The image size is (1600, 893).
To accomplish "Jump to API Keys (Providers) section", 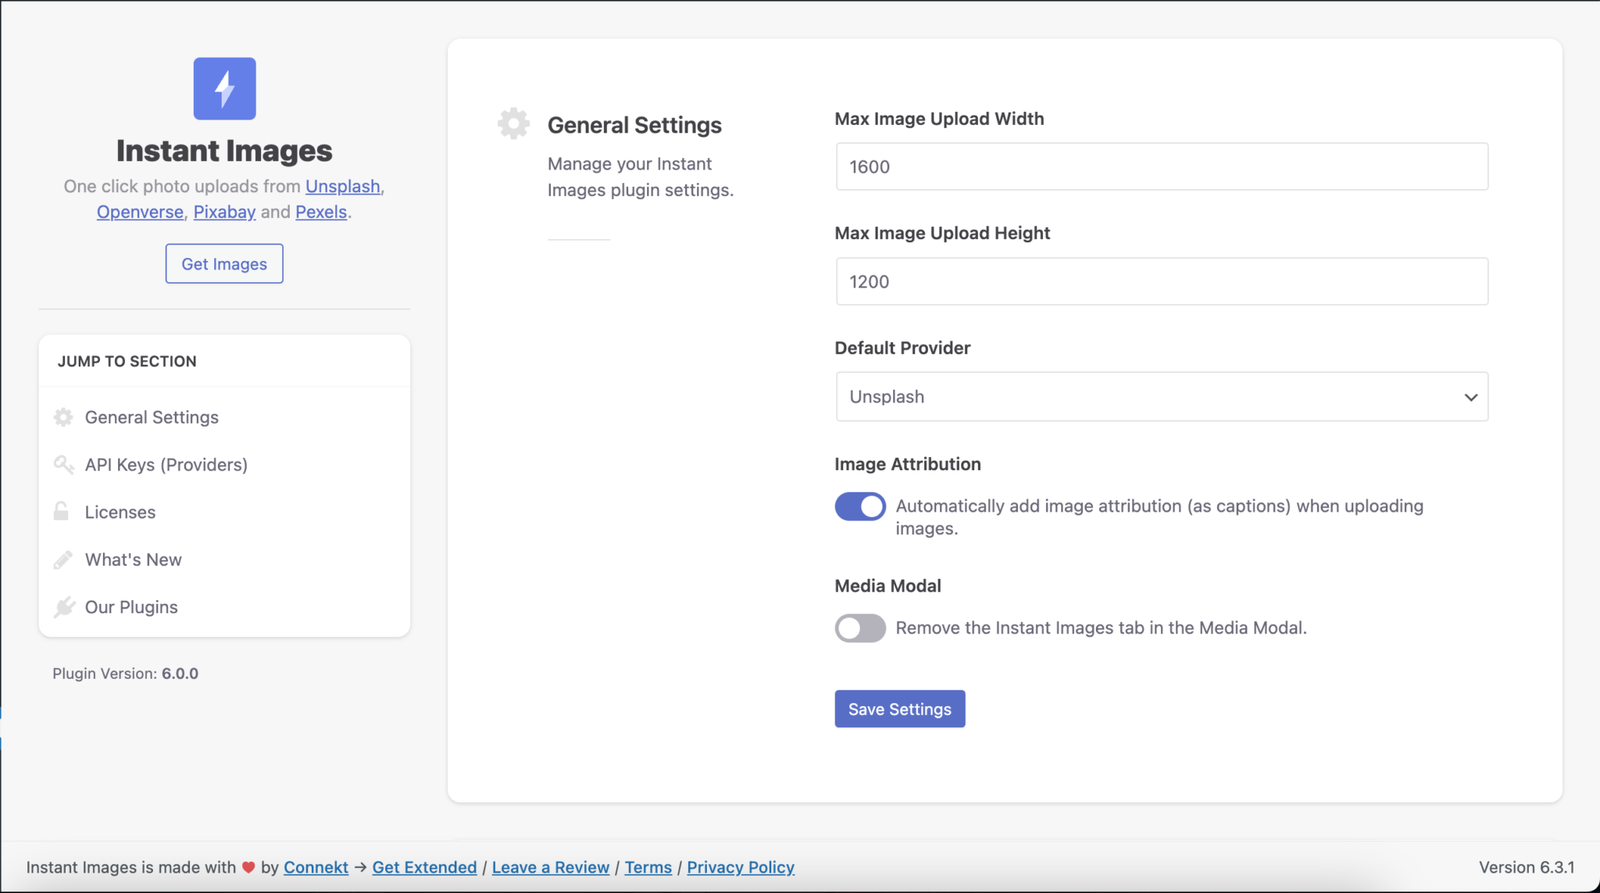I will point(166,465).
